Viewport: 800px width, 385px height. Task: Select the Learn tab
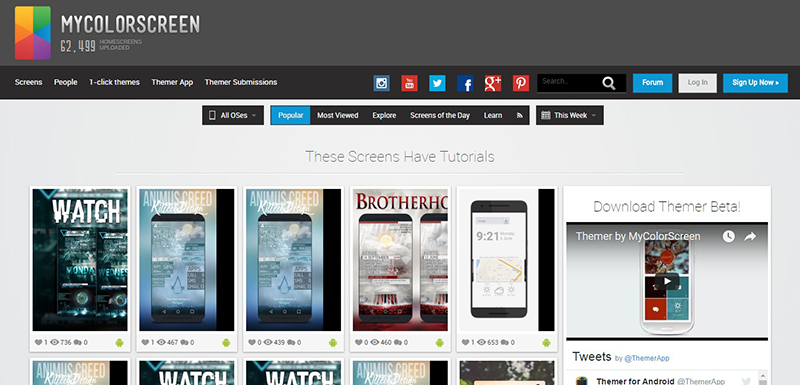click(493, 115)
